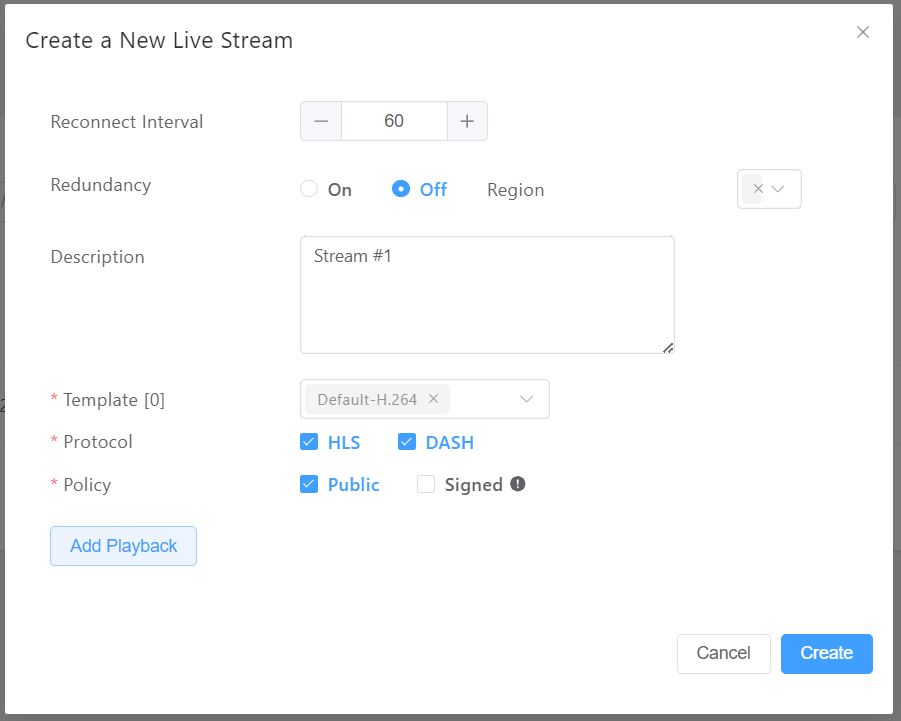Click the info icon beside Signed
This screenshot has height=721, width=901.
click(518, 484)
